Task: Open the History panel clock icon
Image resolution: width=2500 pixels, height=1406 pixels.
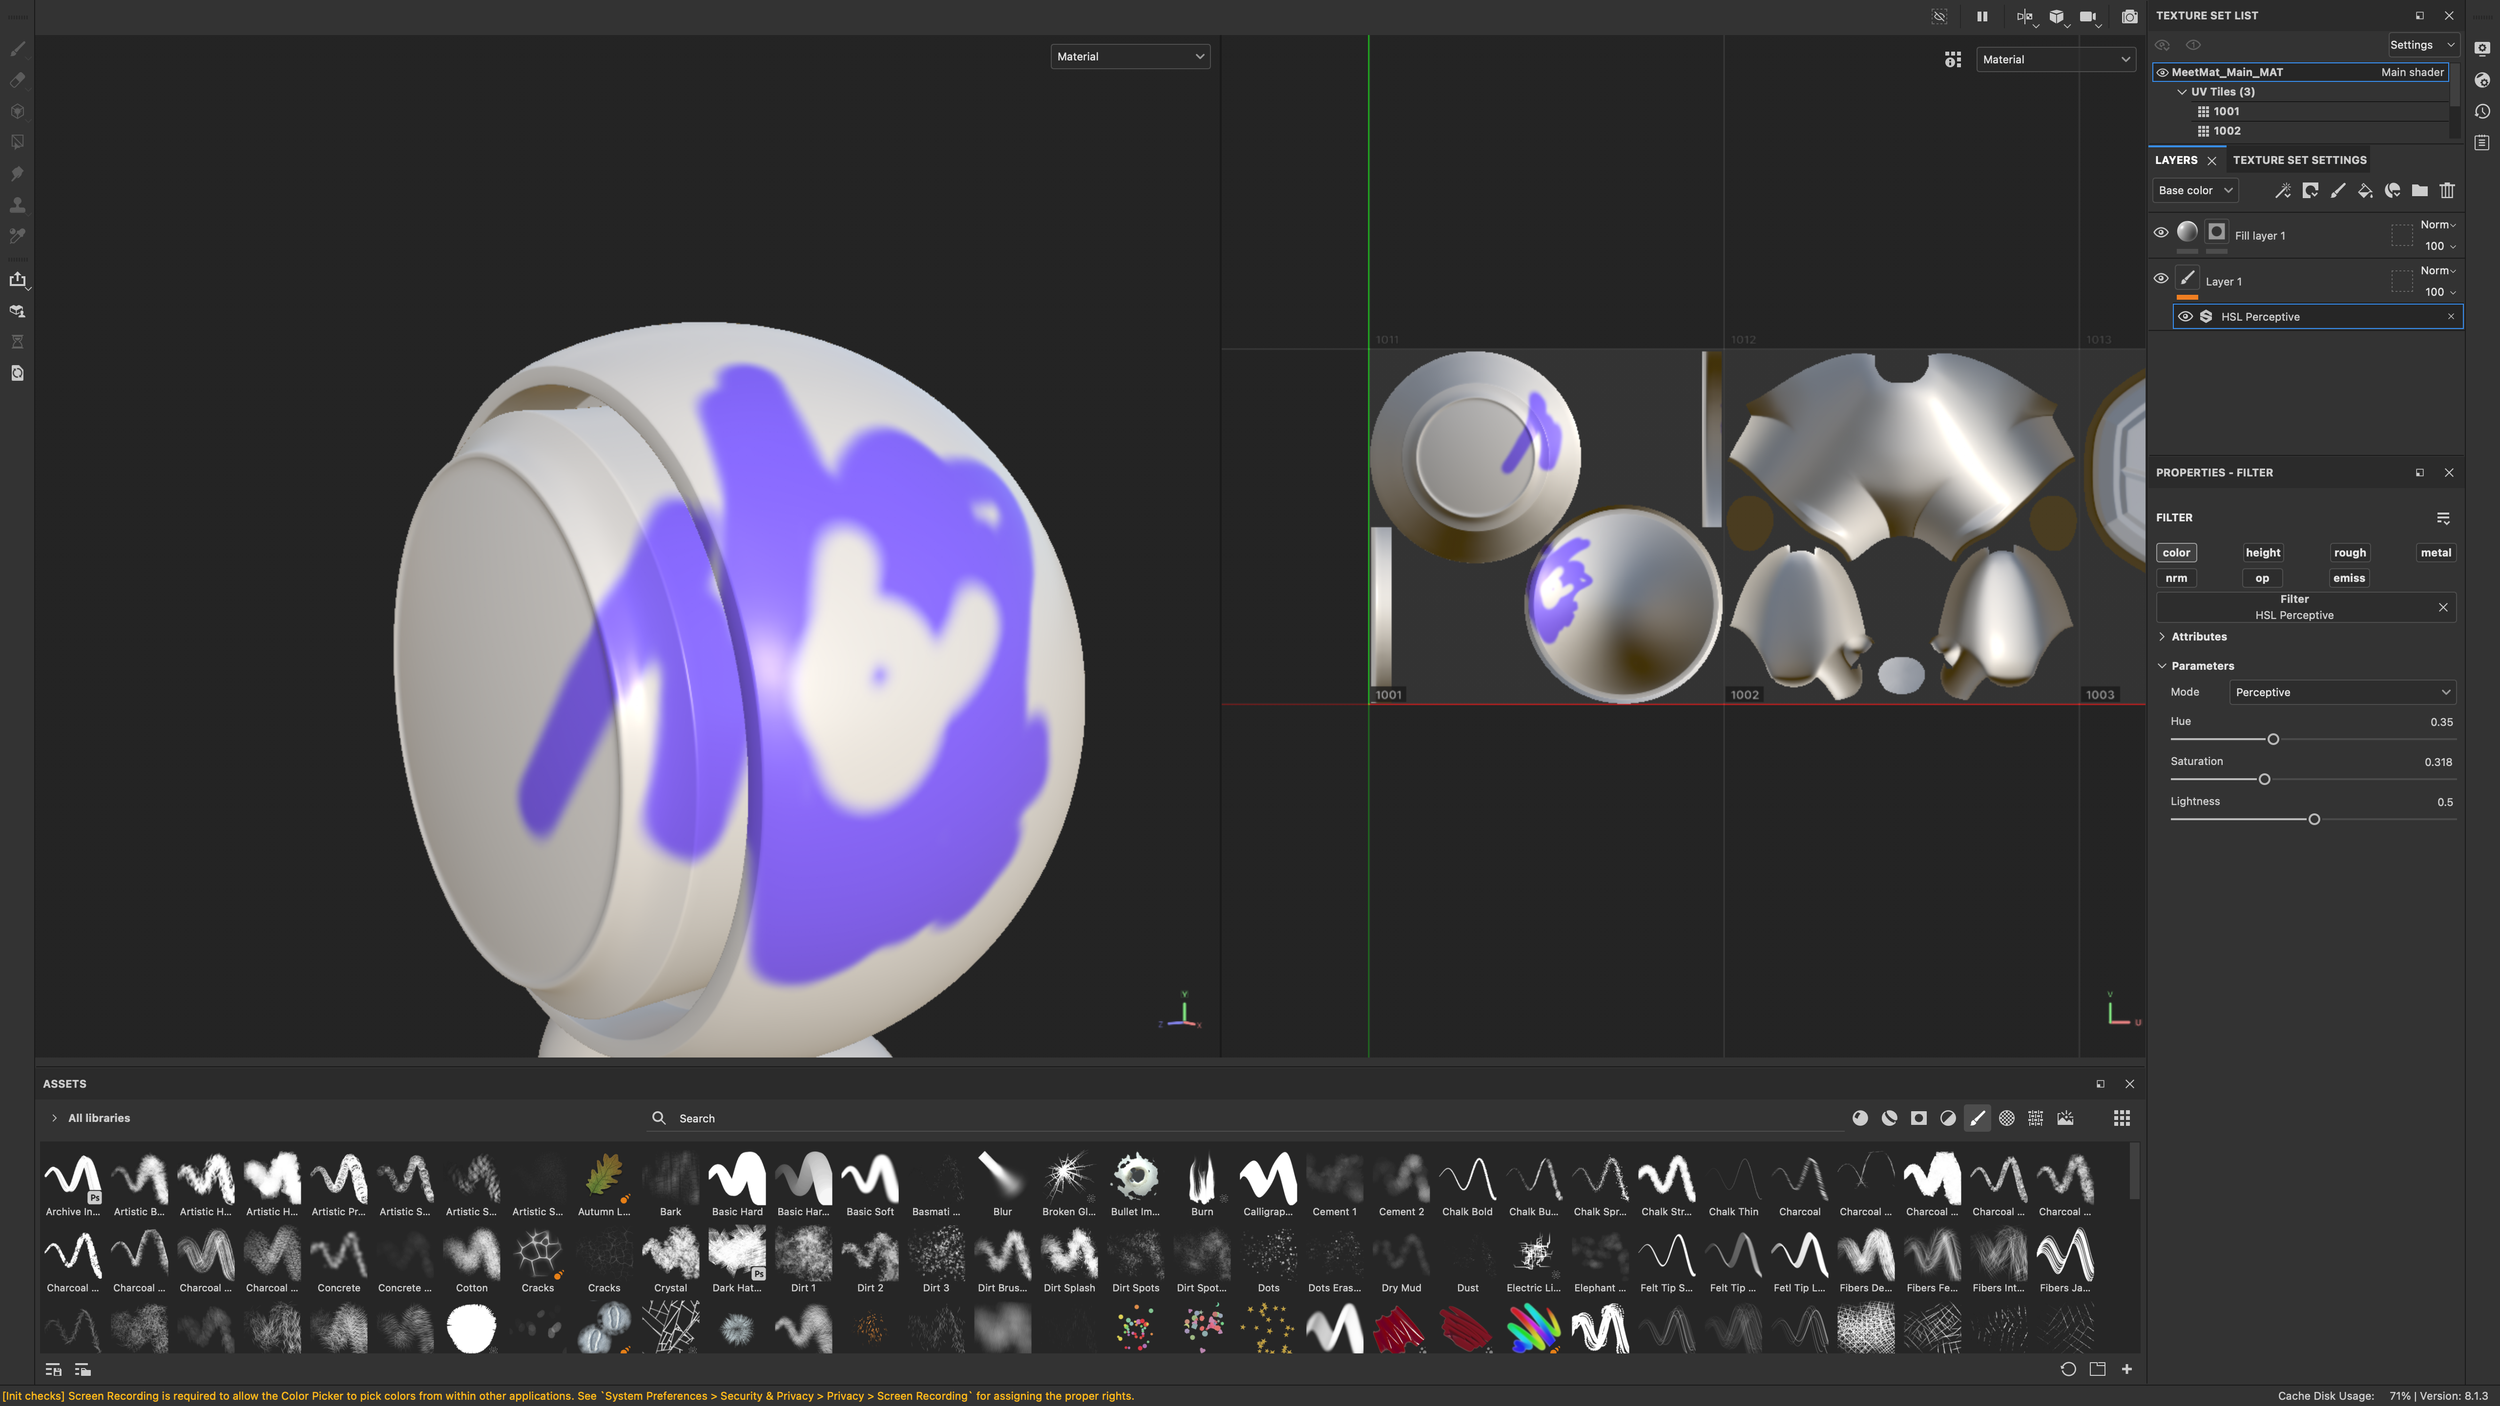Action: (x=2483, y=112)
